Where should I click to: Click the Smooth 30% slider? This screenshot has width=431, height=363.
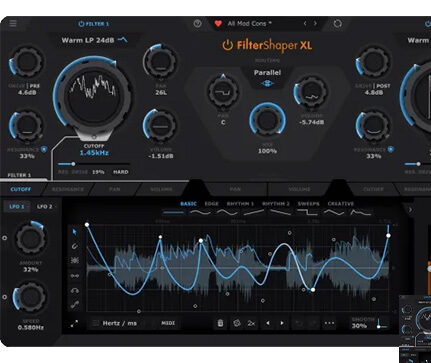pyautogui.click(x=382, y=324)
